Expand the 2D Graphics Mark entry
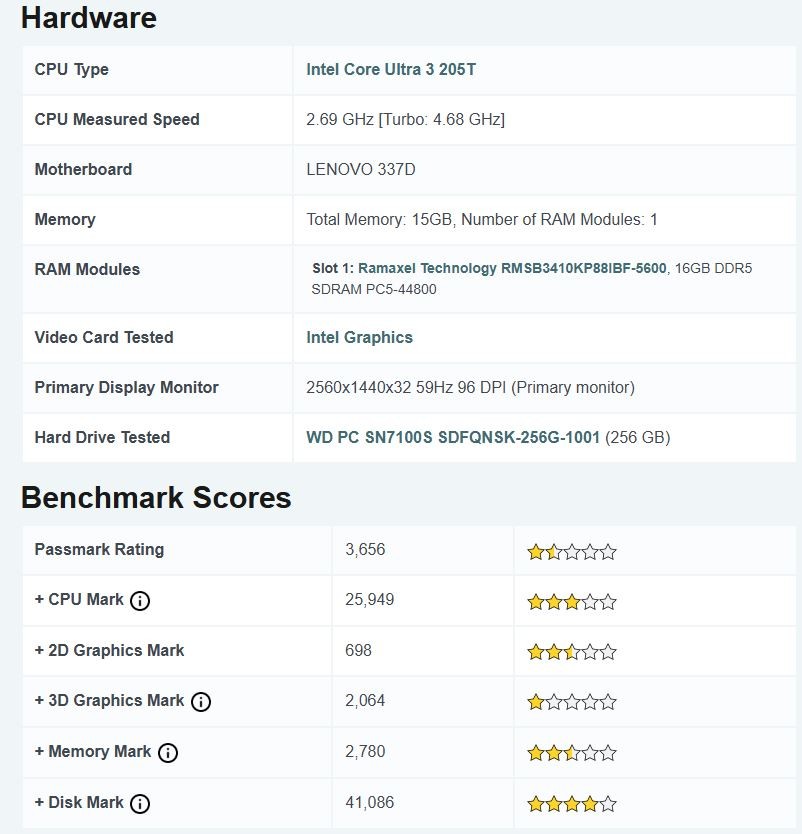Screen dimensions: 802x834 39,651
